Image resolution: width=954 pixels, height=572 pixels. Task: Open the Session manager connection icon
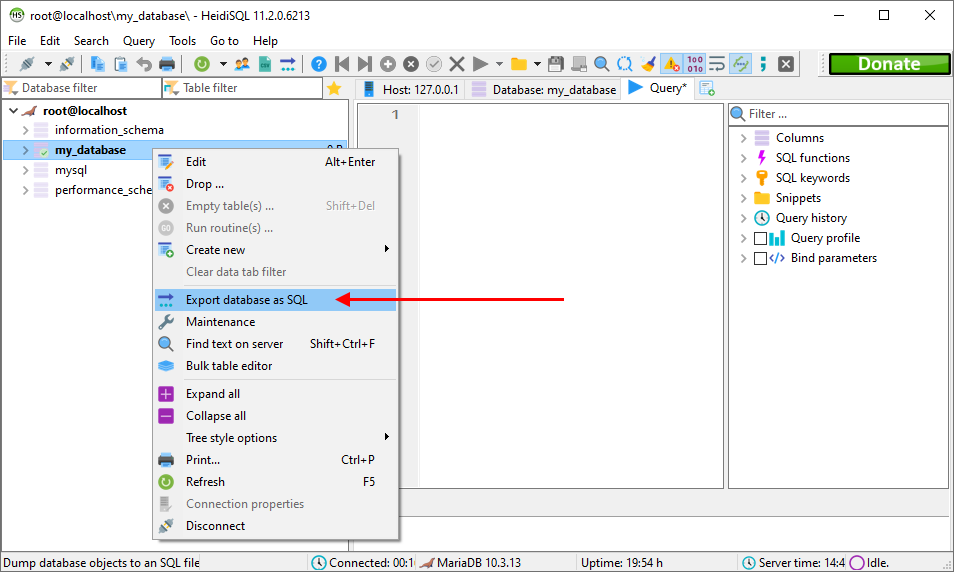(26, 64)
